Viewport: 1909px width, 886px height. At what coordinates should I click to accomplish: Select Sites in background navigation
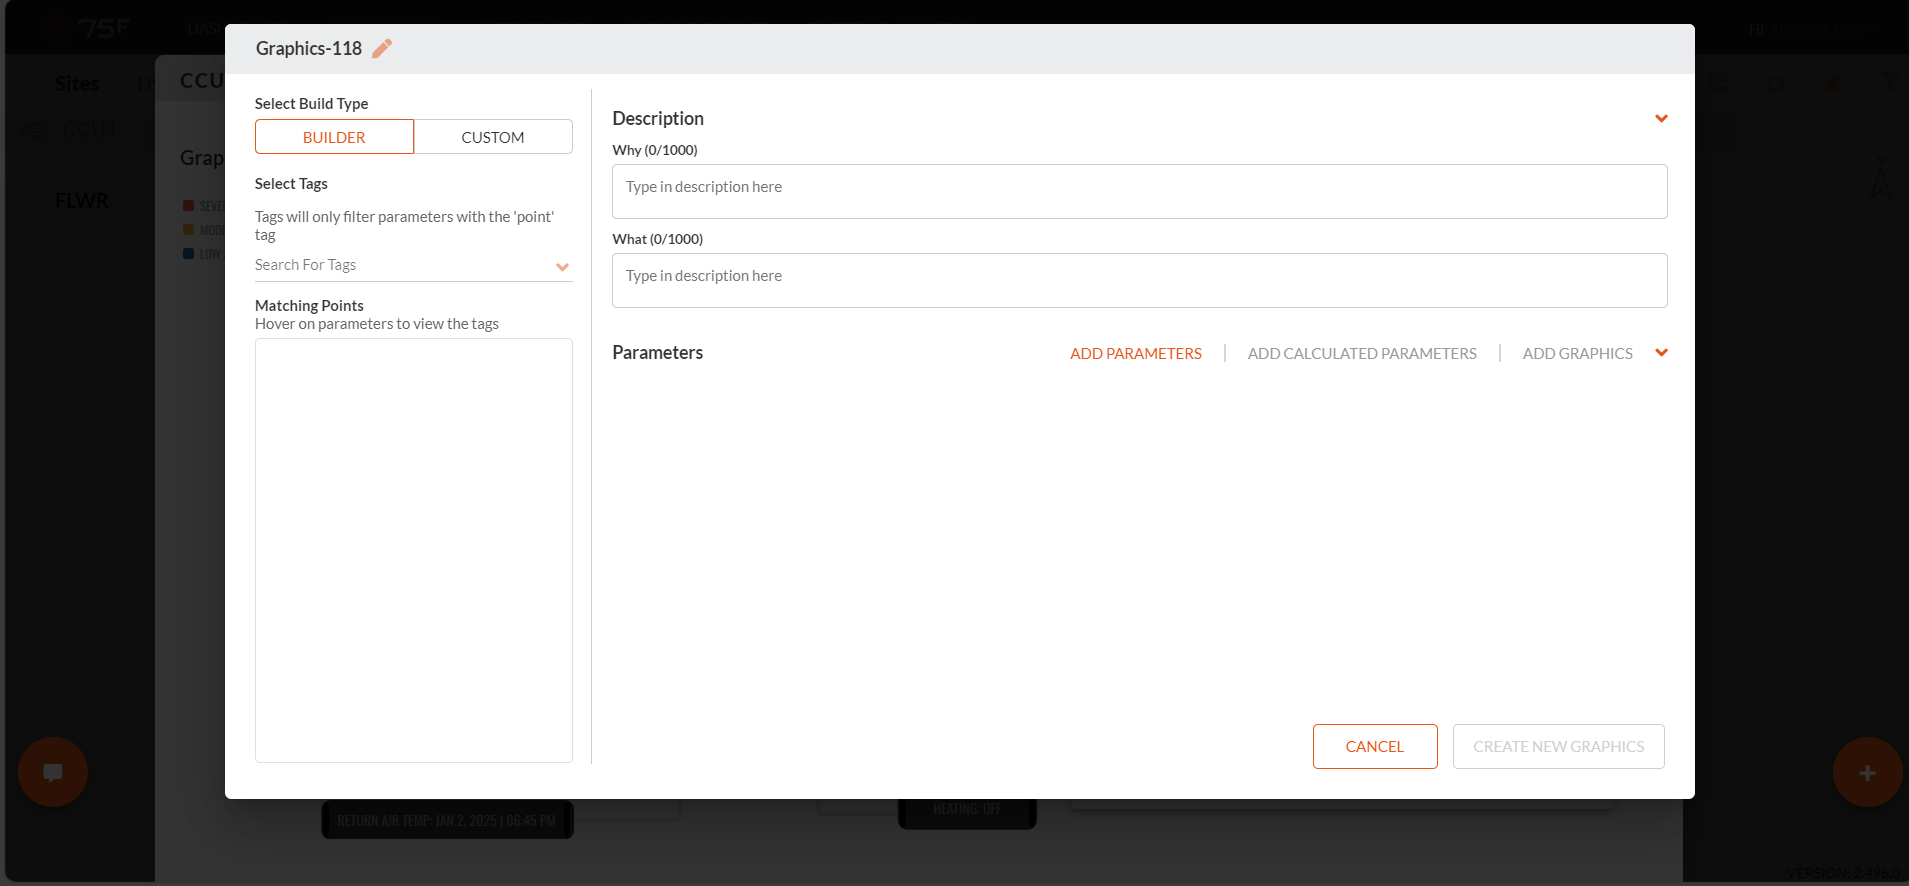click(x=77, y=84)
